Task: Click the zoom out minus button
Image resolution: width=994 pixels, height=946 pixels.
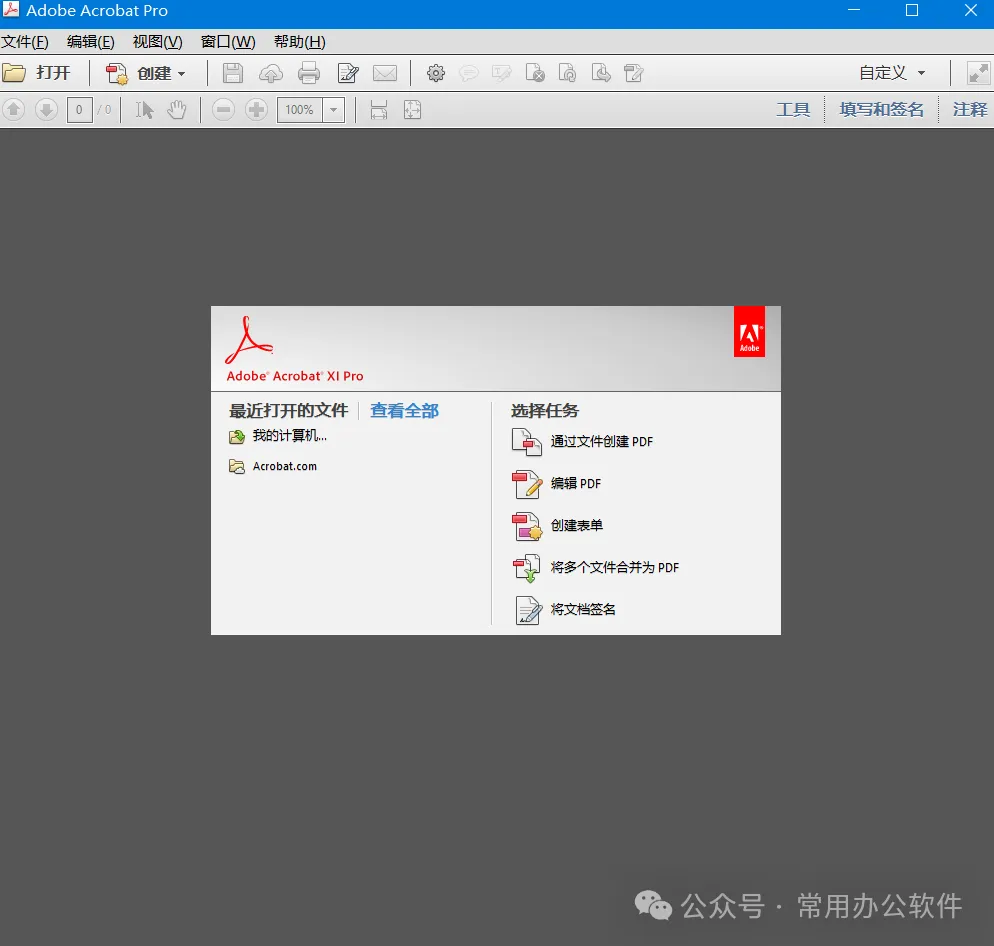Action: click(223, 110)
